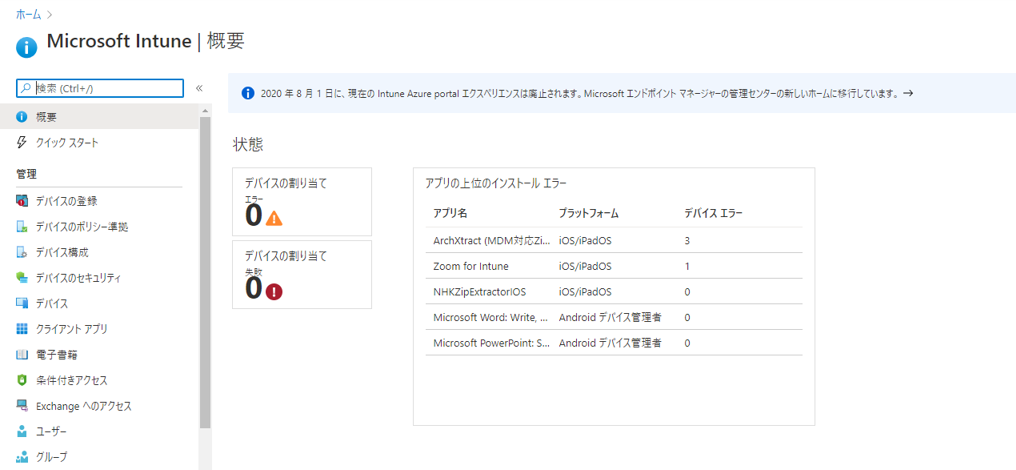
Task: Click the デバイスの登録 sidebar icon
Action: 22,201
